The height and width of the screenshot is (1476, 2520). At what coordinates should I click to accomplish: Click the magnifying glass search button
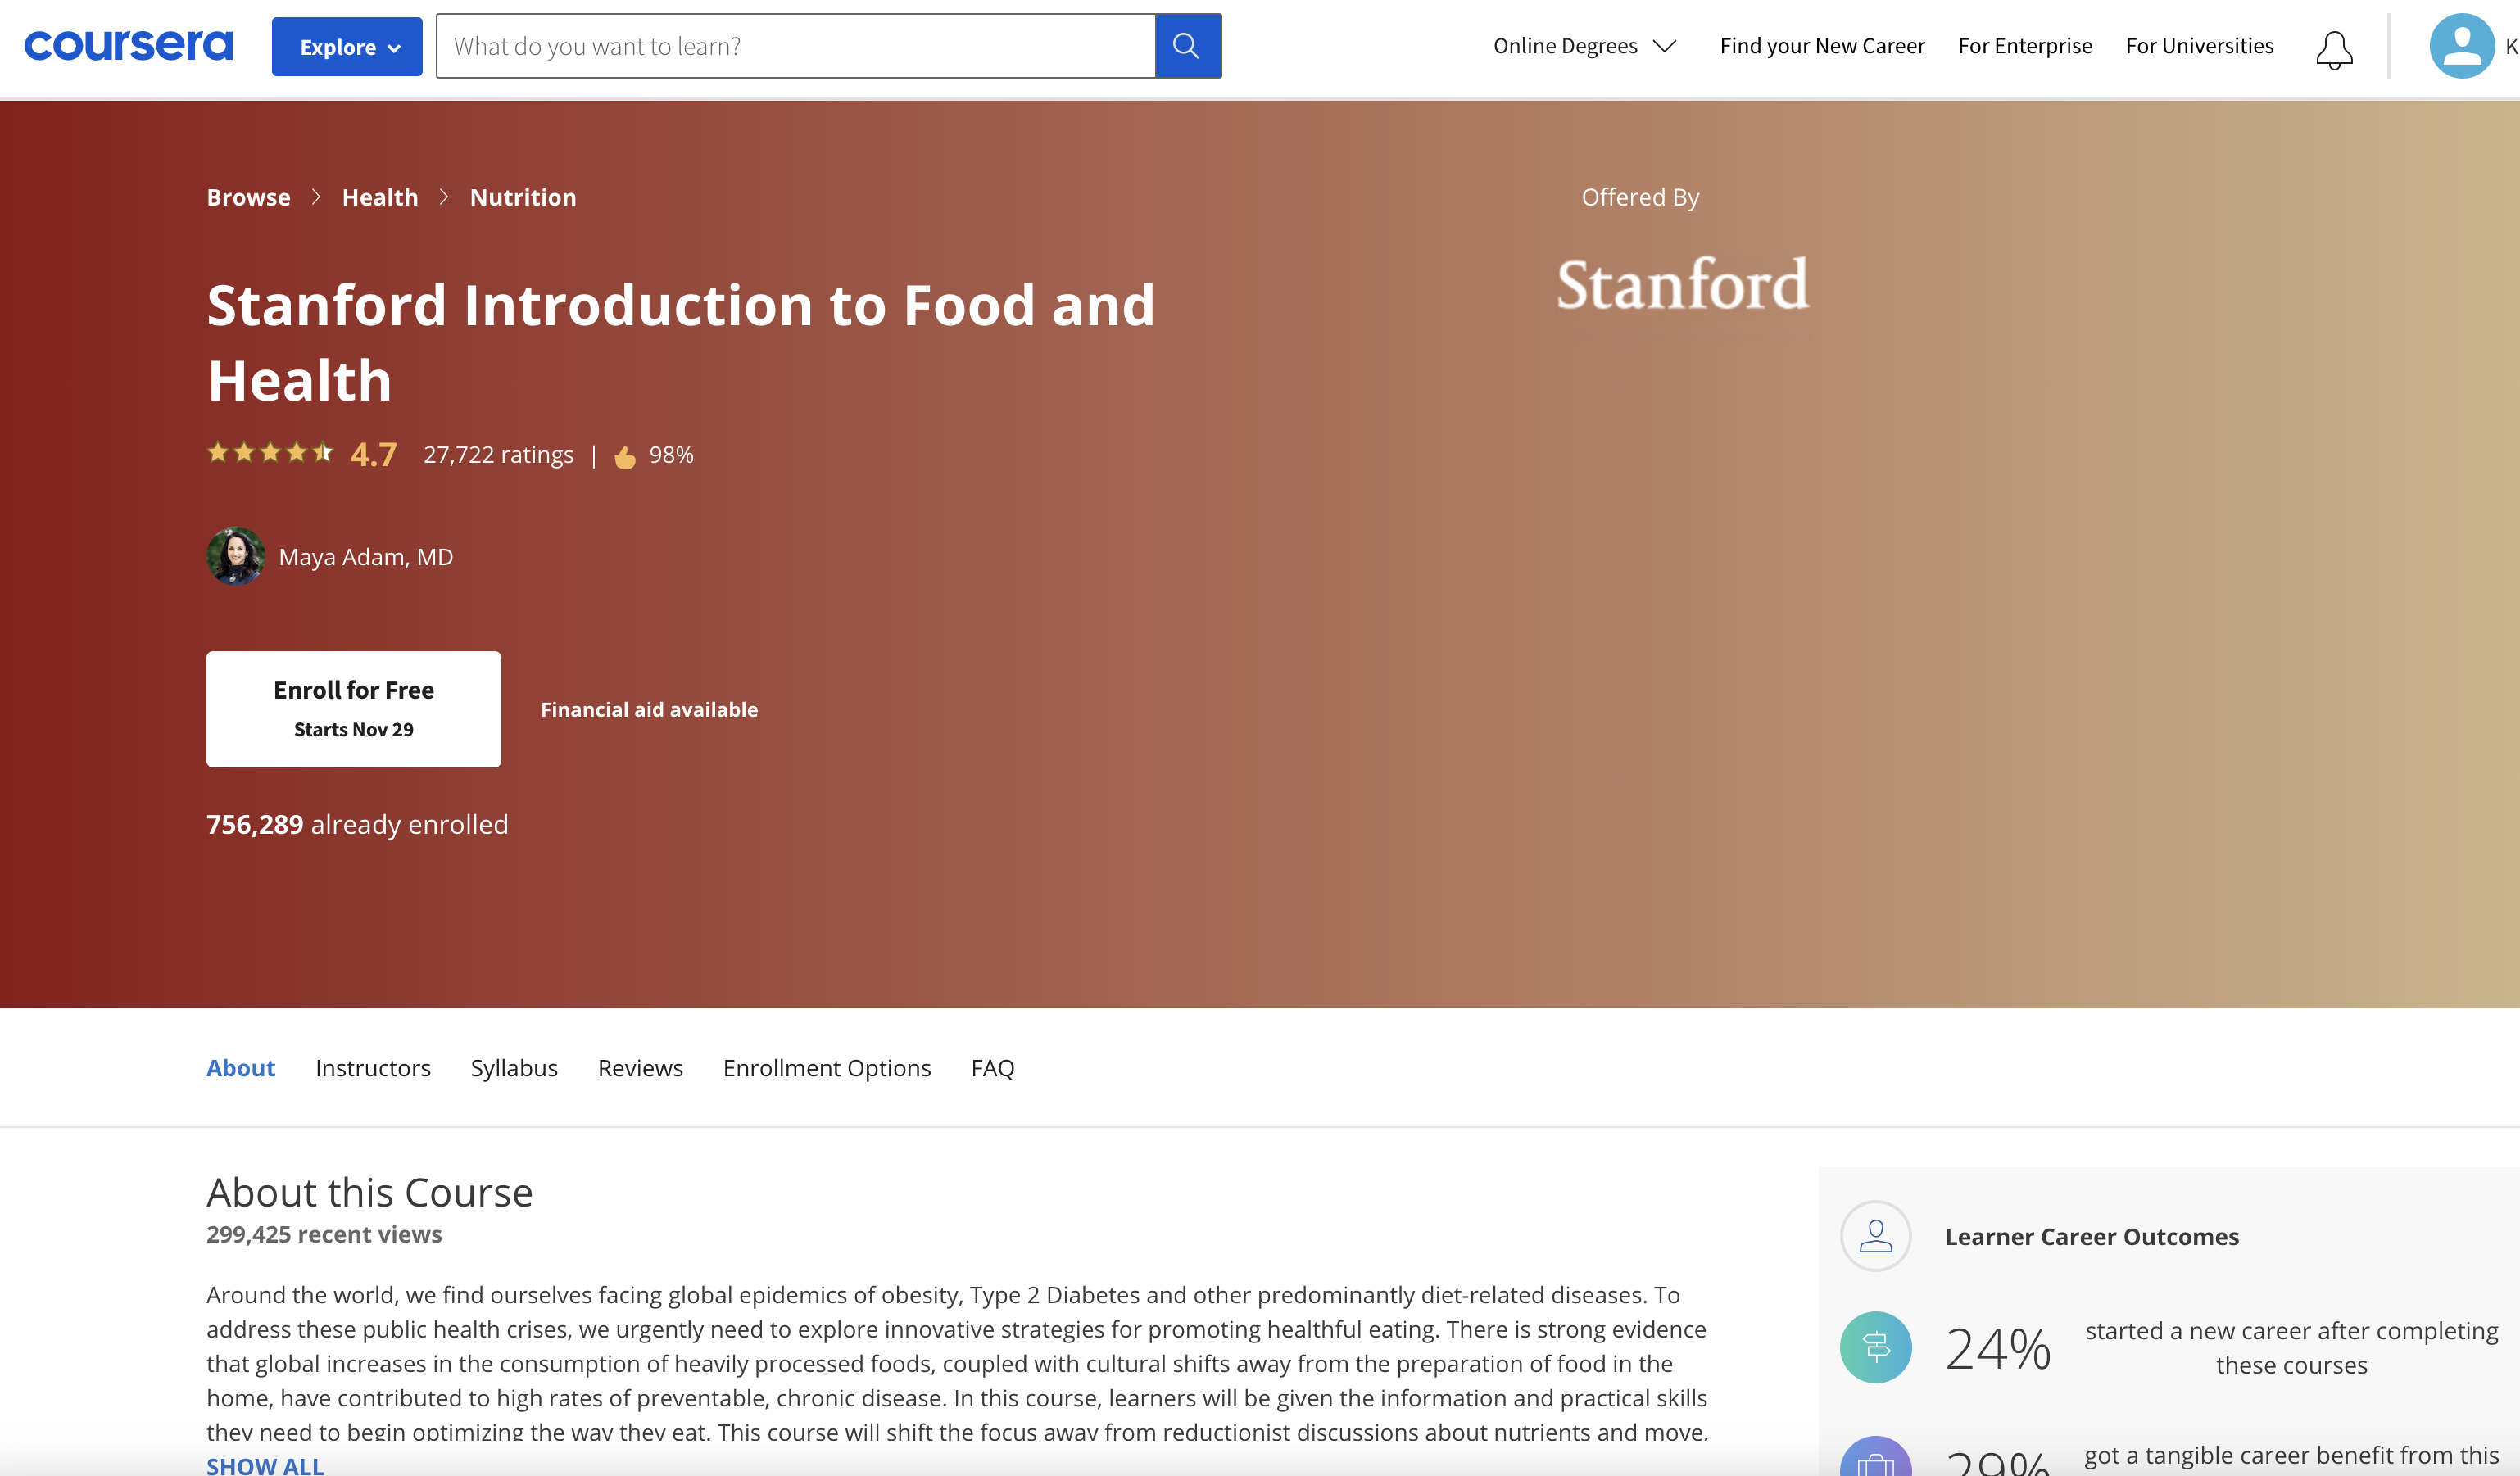tap(1187, 46)
